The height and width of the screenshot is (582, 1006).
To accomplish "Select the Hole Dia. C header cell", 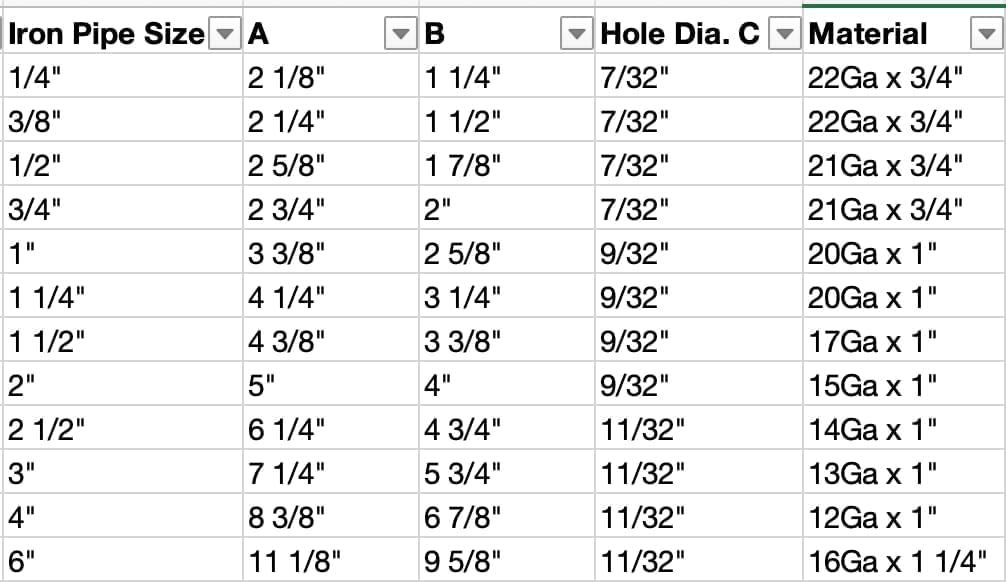I will click(x=699, y=31).
